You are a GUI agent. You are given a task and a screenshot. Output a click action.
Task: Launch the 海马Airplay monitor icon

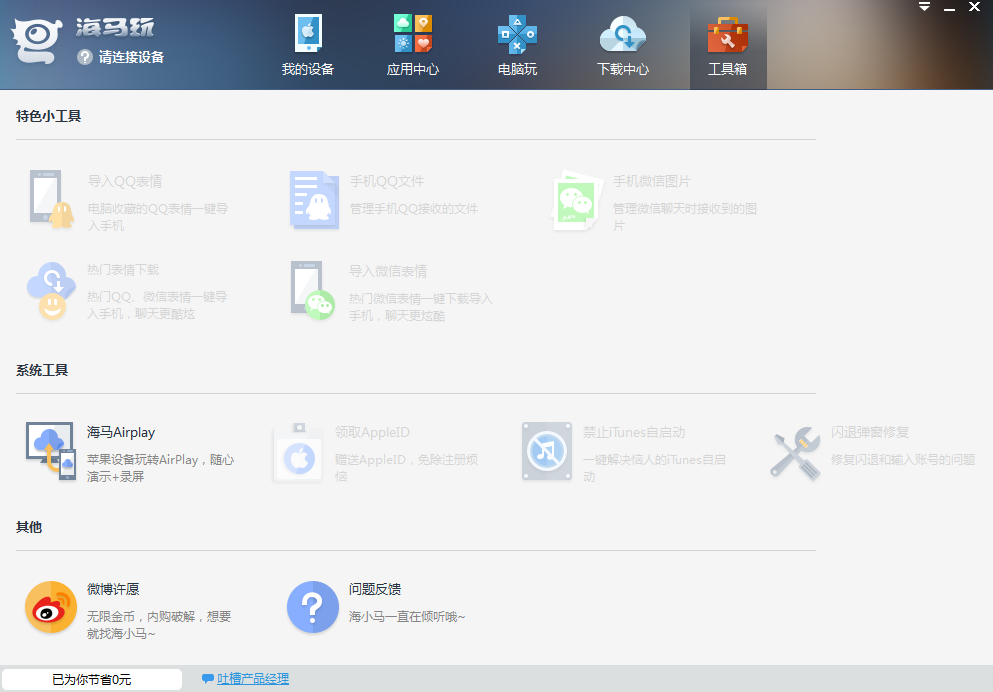coord(51,450)
